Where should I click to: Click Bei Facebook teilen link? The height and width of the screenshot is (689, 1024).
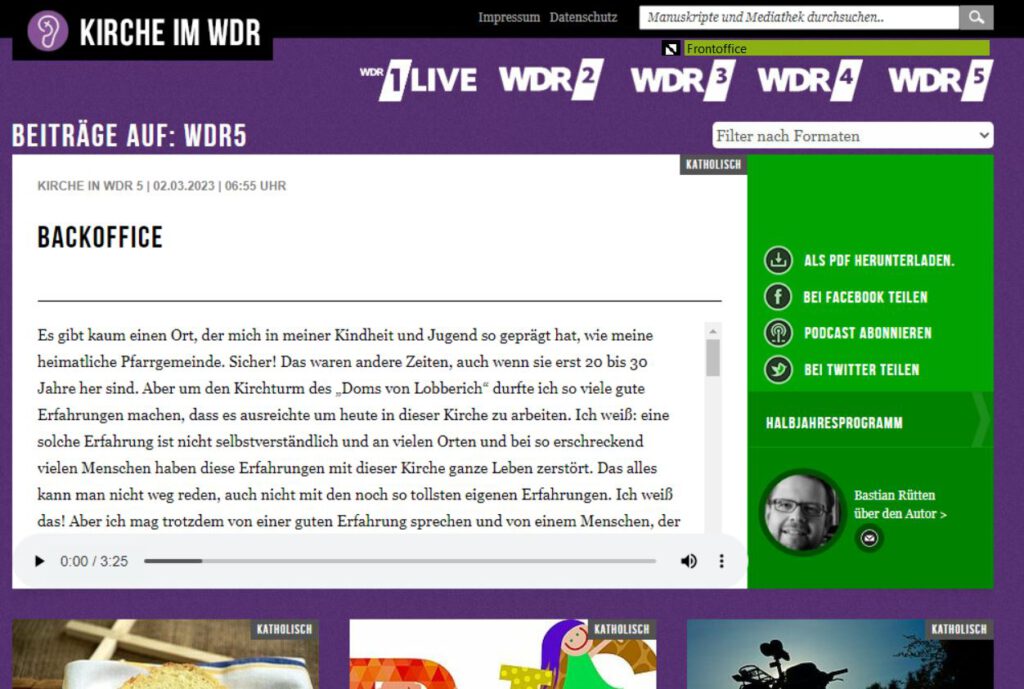tap(865, 297)
